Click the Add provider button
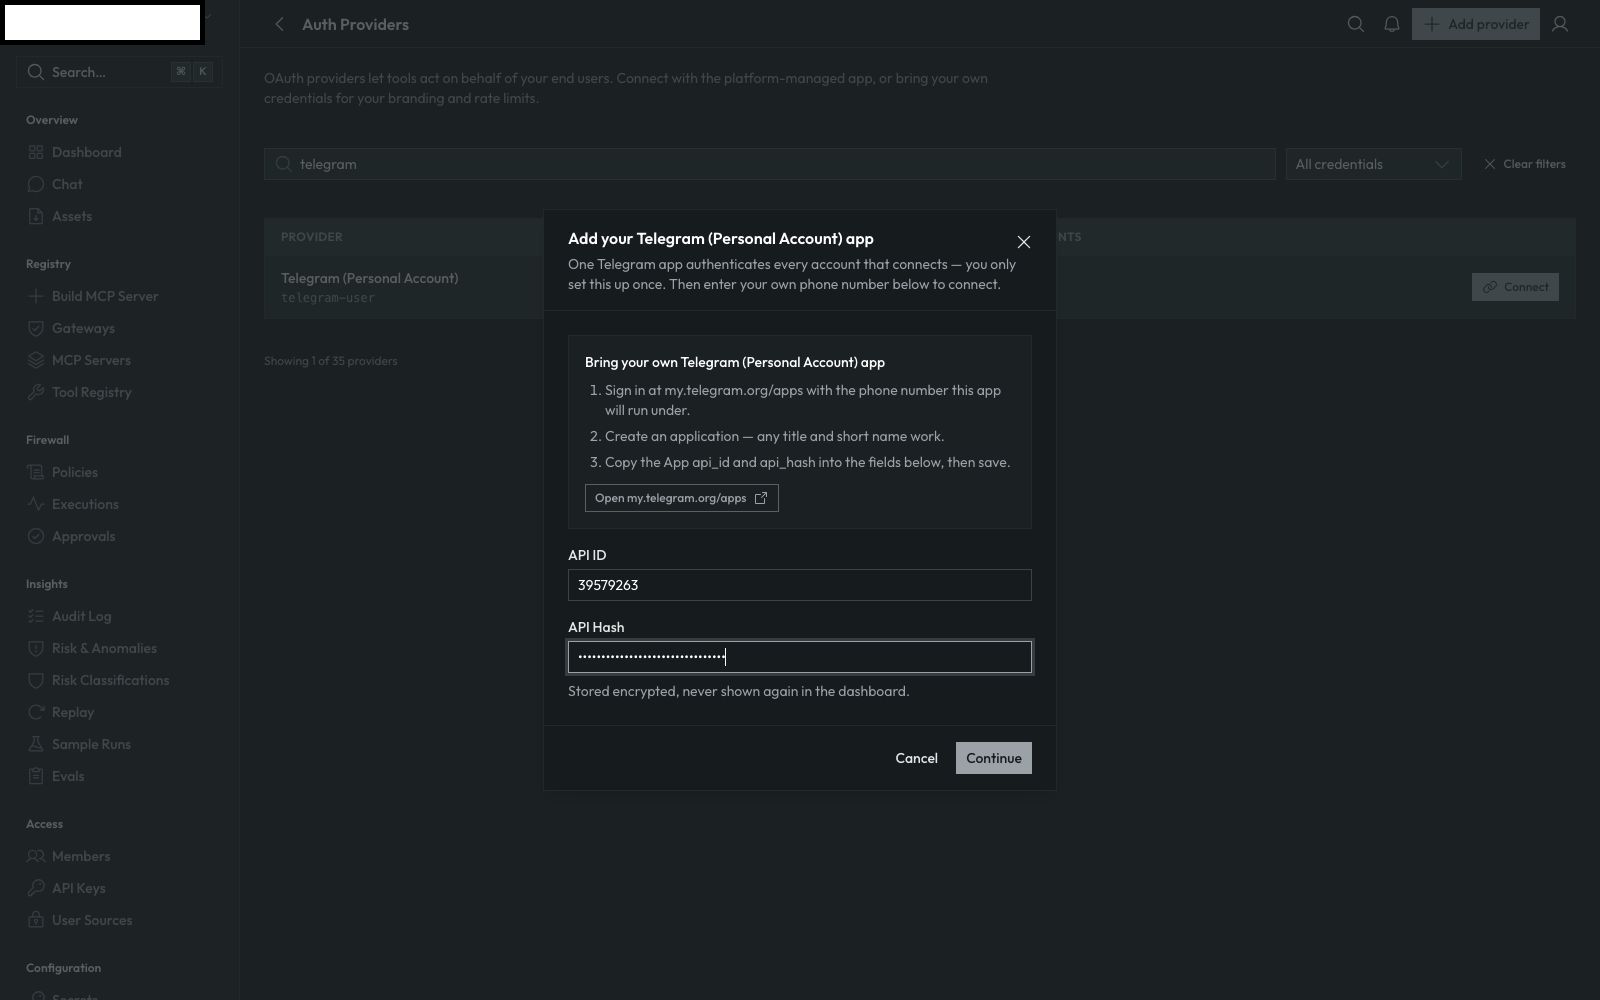 tap(1475, 24)
